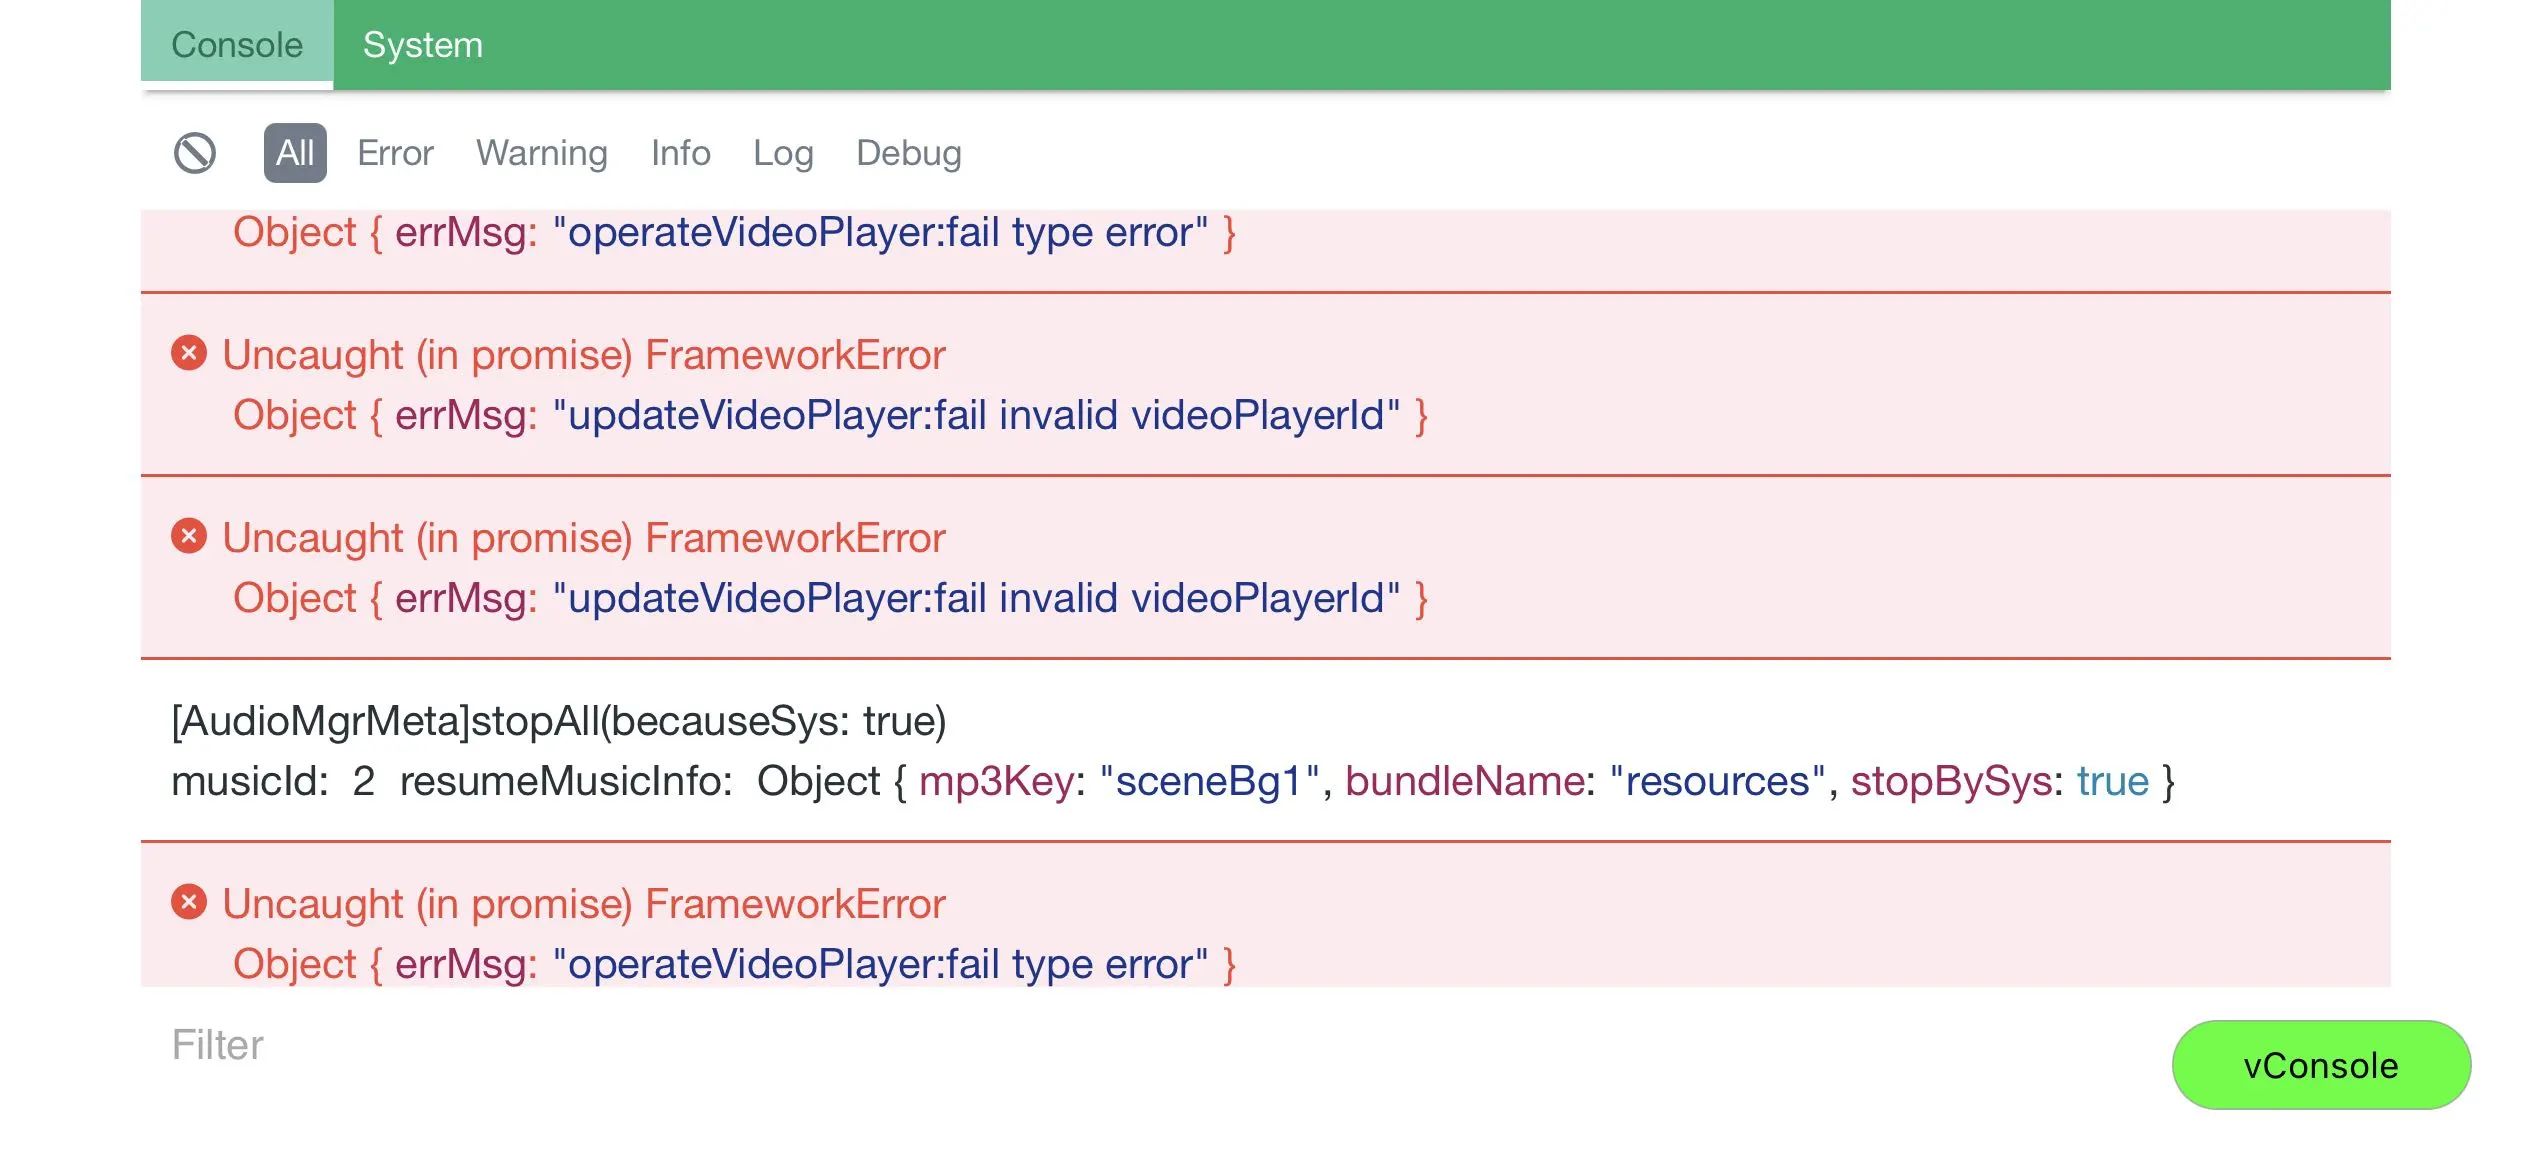
Task: Select the All log filter
Action: tap(295, 153)
